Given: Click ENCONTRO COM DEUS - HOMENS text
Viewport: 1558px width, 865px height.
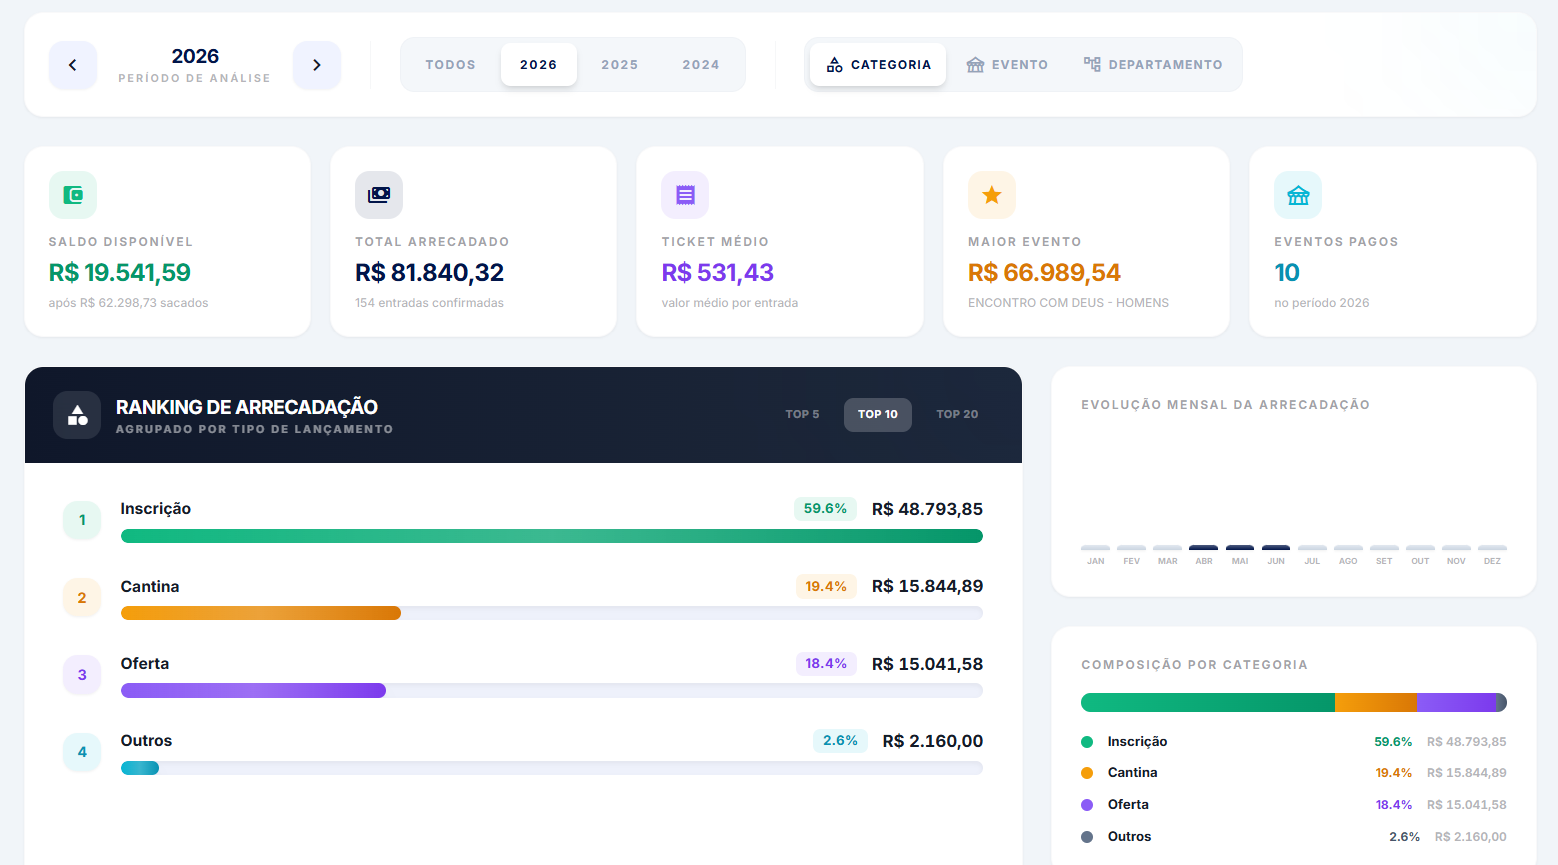Looking at the screenshot, I should (1068, 303).
